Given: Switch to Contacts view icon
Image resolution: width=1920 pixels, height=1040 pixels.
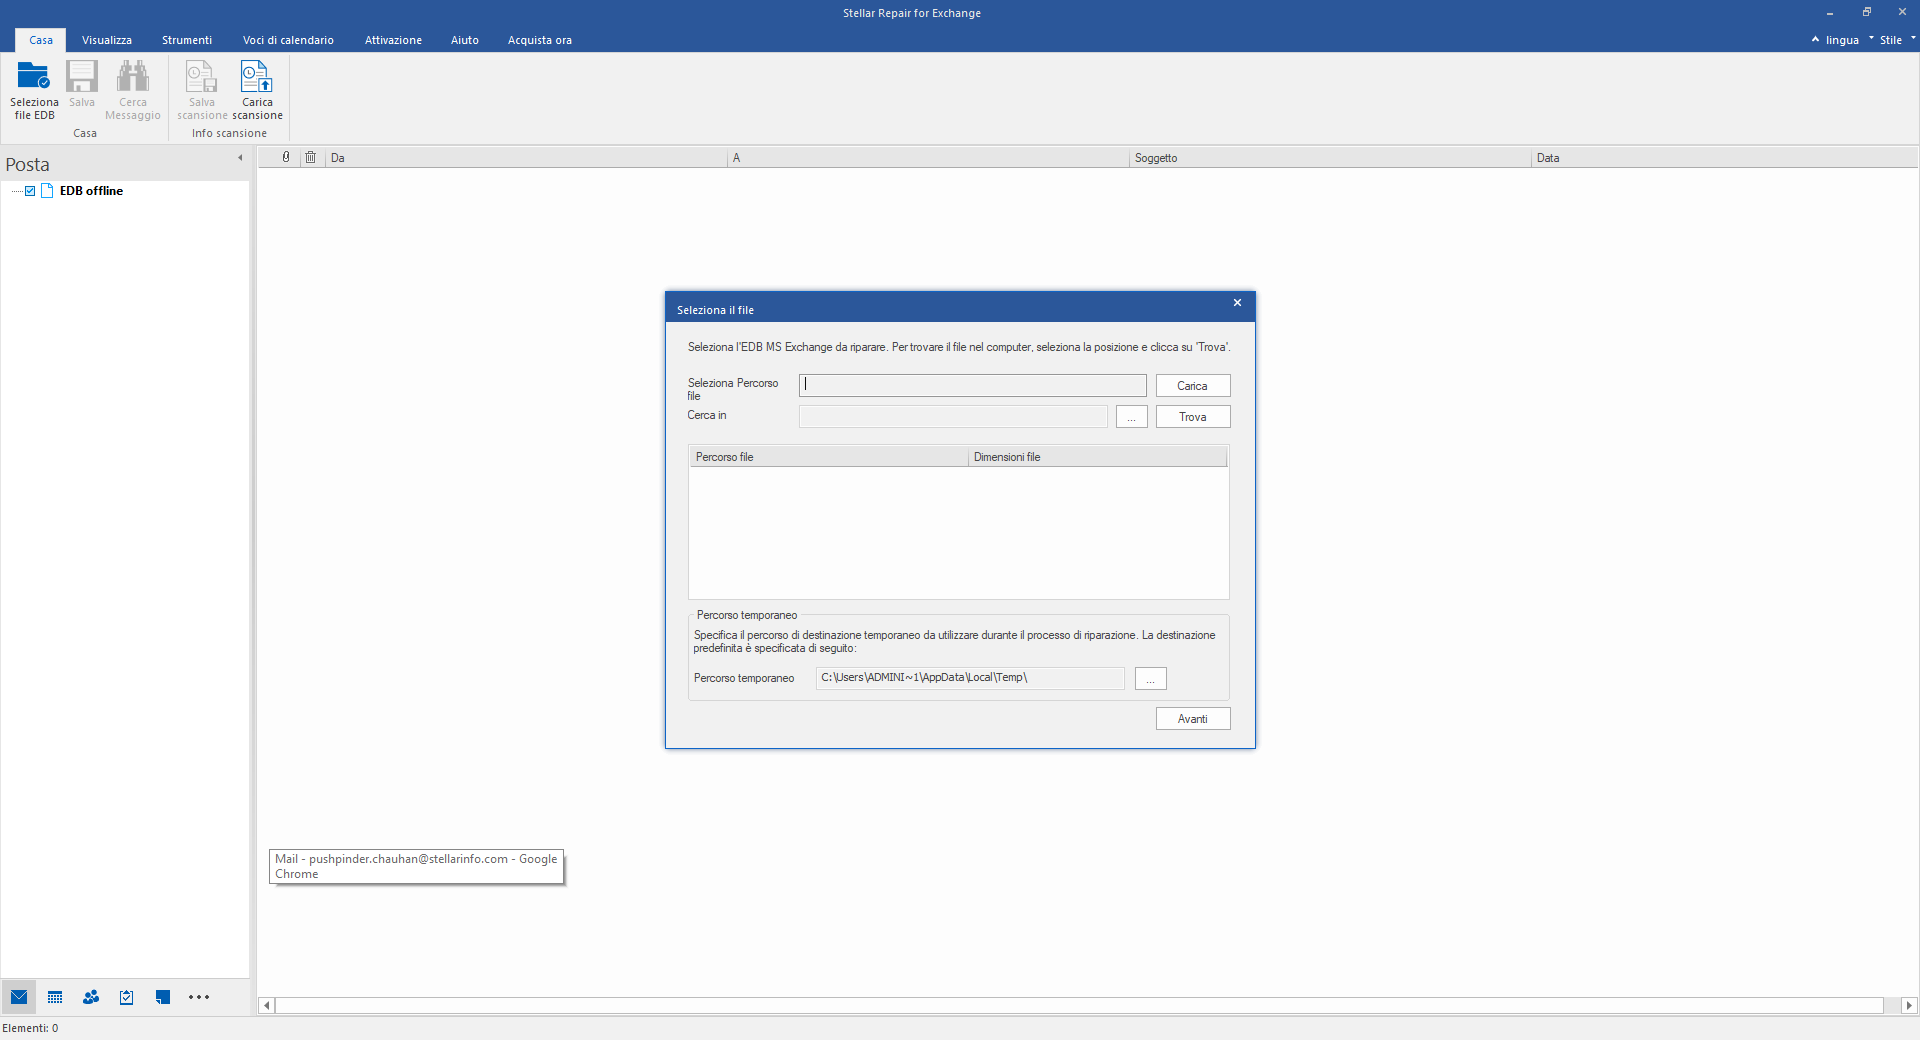Looking at the screenshot, I should pyautogui.click(x=91, y=997).
